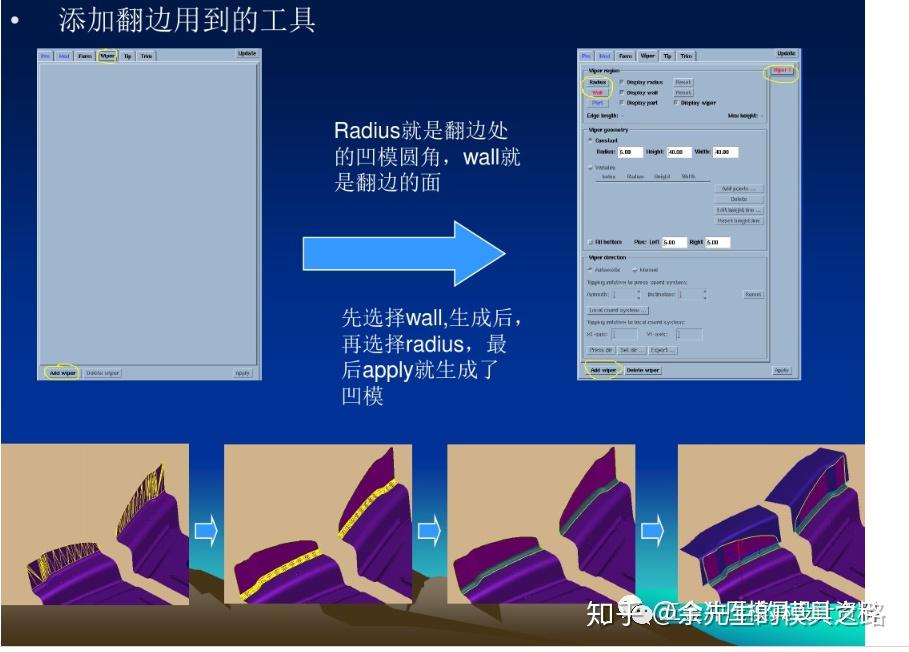Switch to the Tip tab
This screenshot has height=652, width=909.
tap(666, 54)
